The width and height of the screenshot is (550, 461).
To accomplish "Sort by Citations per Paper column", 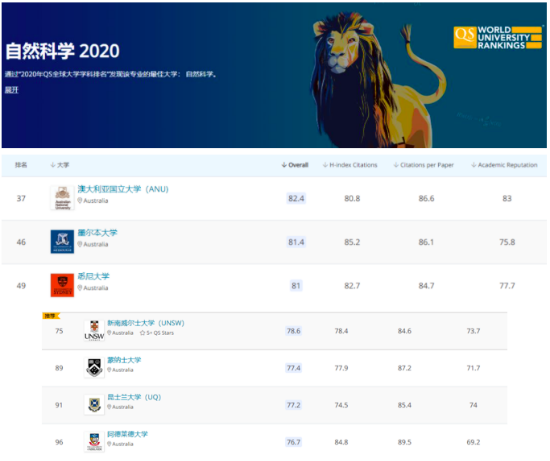I will click(x=424, y=165).
